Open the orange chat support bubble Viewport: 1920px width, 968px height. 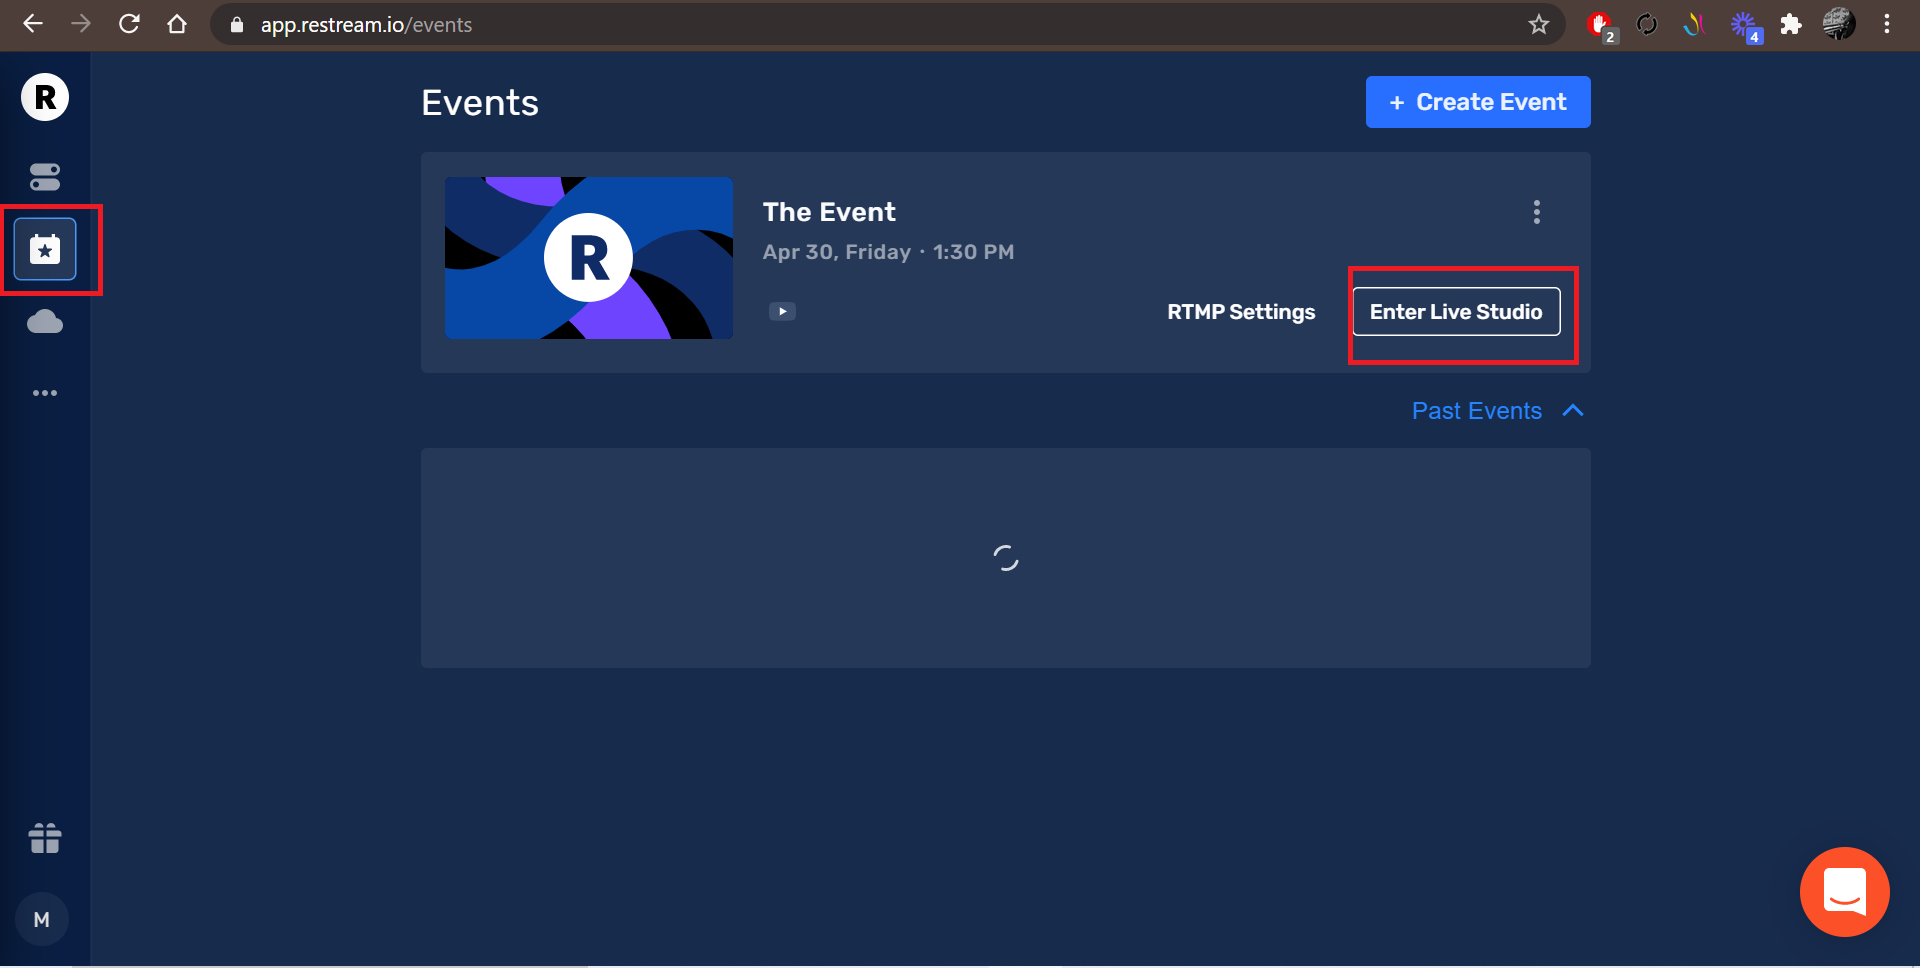click(1844, 891)
